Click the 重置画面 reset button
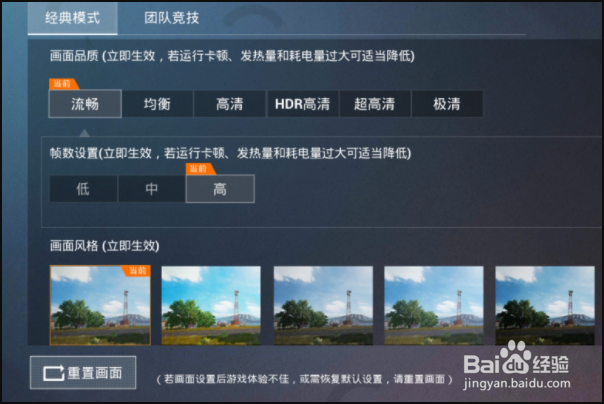Image resolution: width=604 pixels, height=404 pixels. (83, 372)
